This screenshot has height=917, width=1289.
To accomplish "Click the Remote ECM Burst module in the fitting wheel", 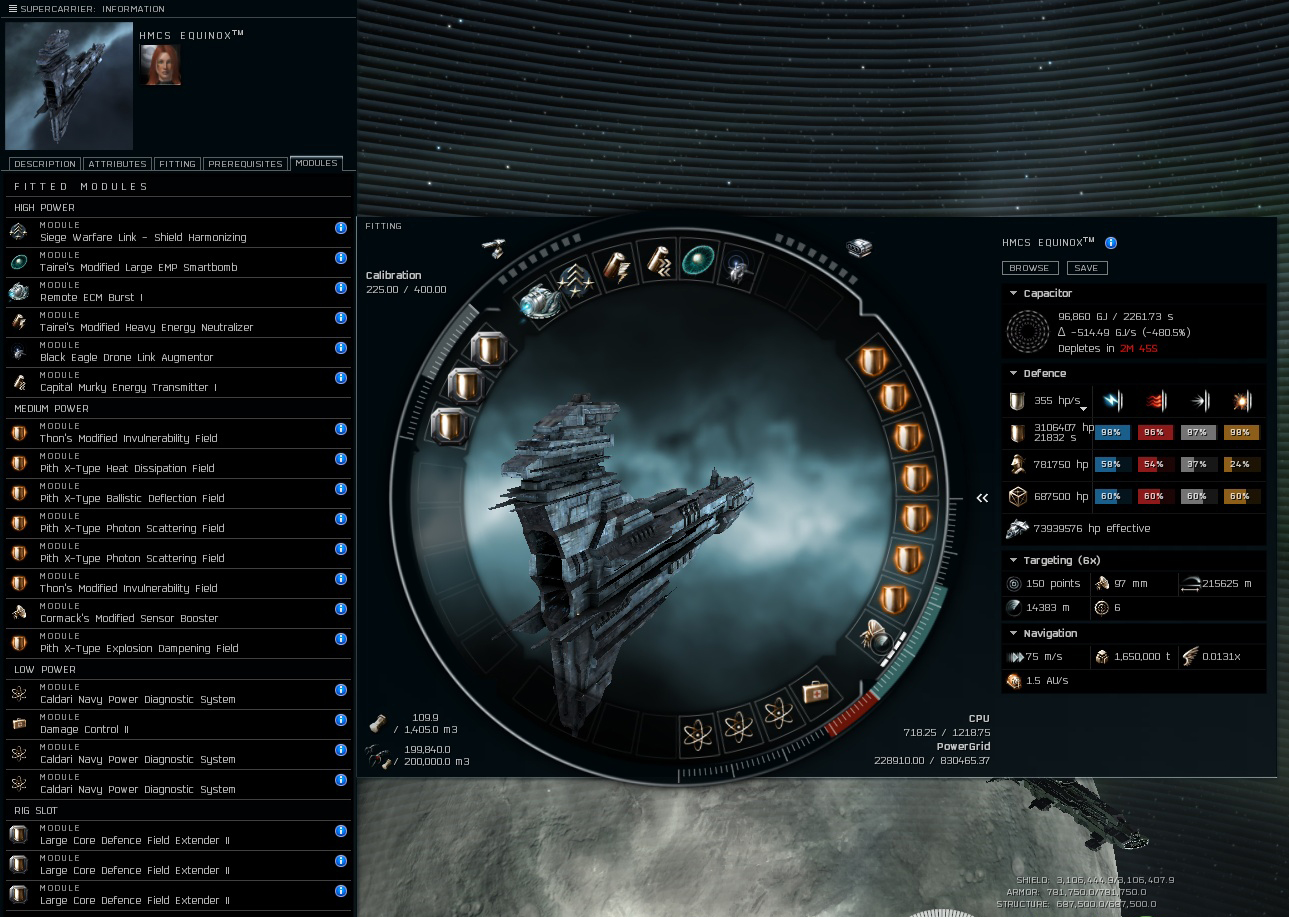I will pos(538,302).
